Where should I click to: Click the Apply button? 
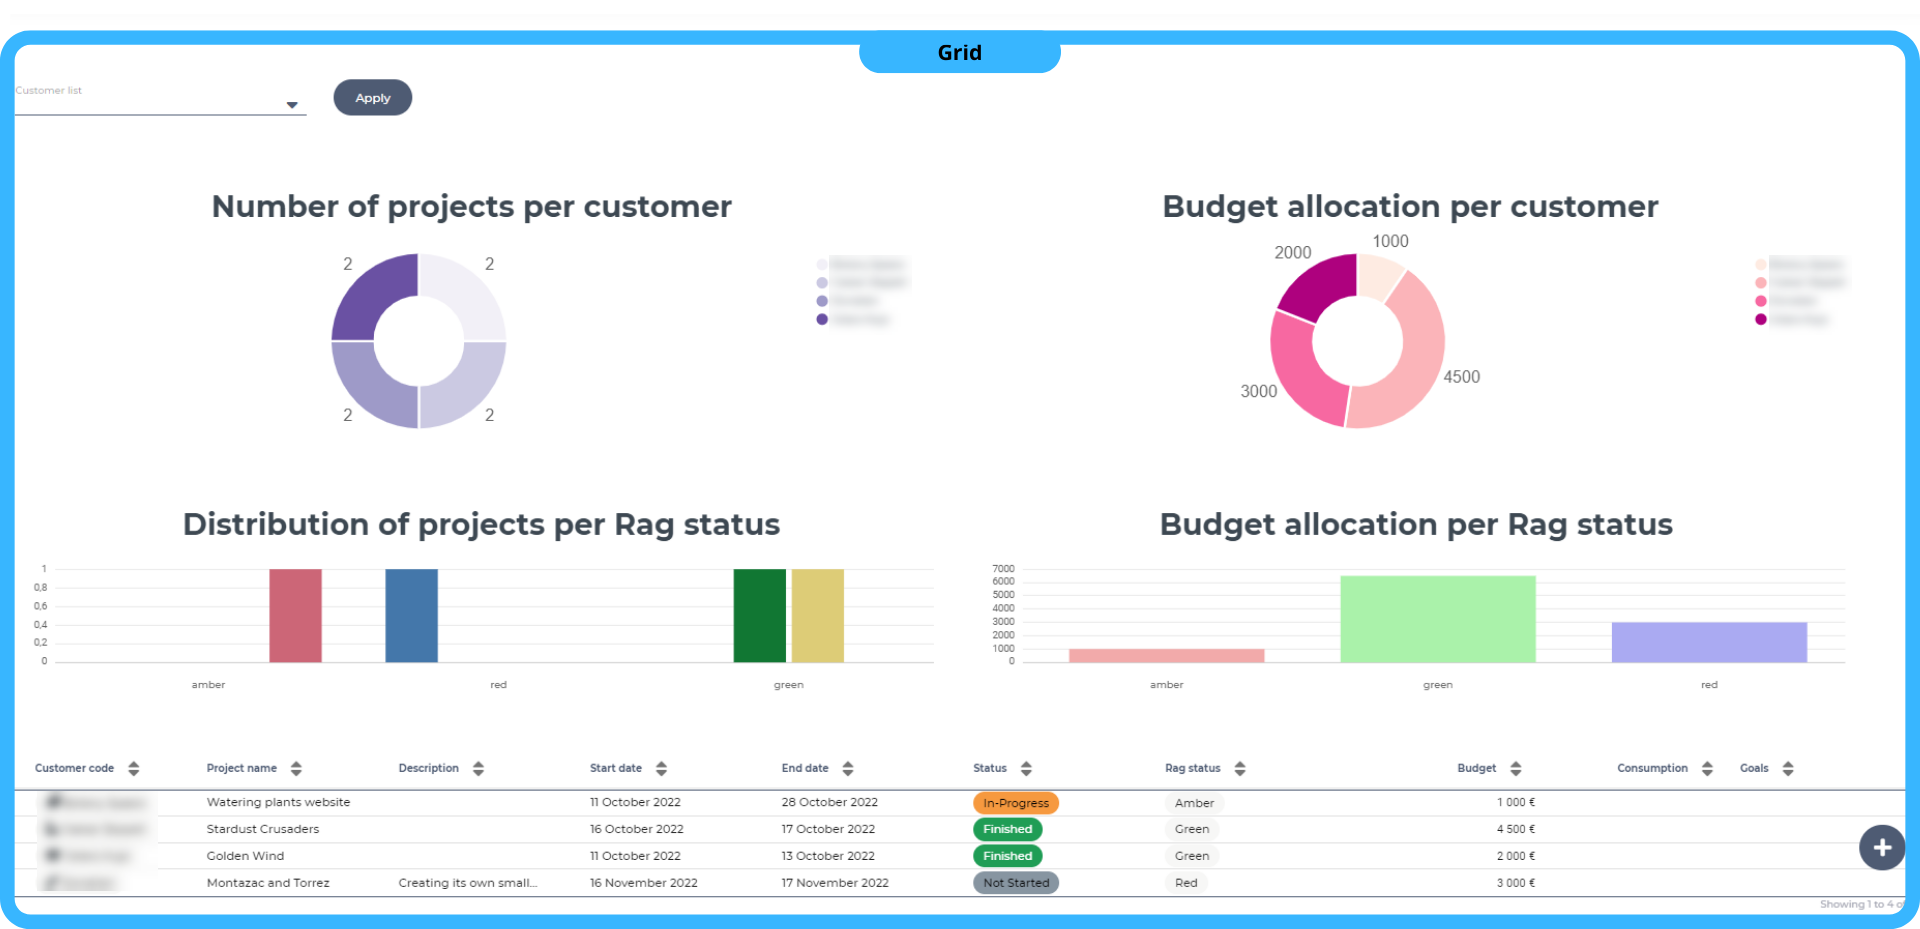click(x=372, y=98)
